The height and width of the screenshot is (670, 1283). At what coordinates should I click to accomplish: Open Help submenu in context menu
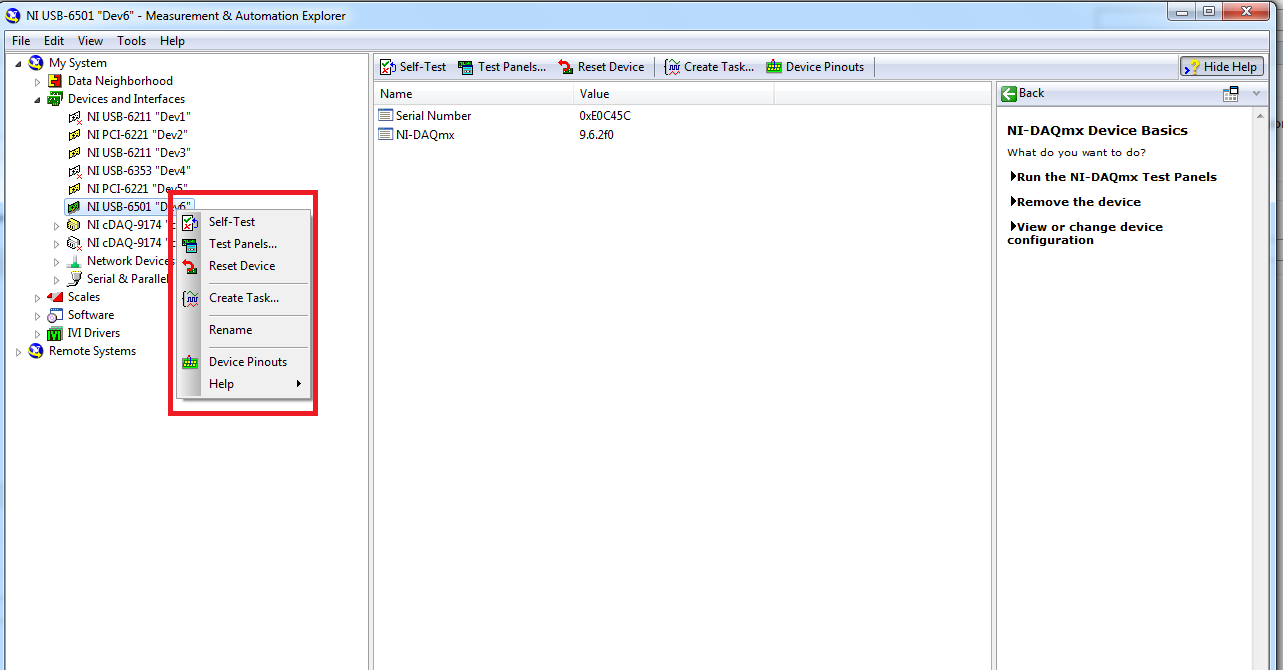click(243, 384)
